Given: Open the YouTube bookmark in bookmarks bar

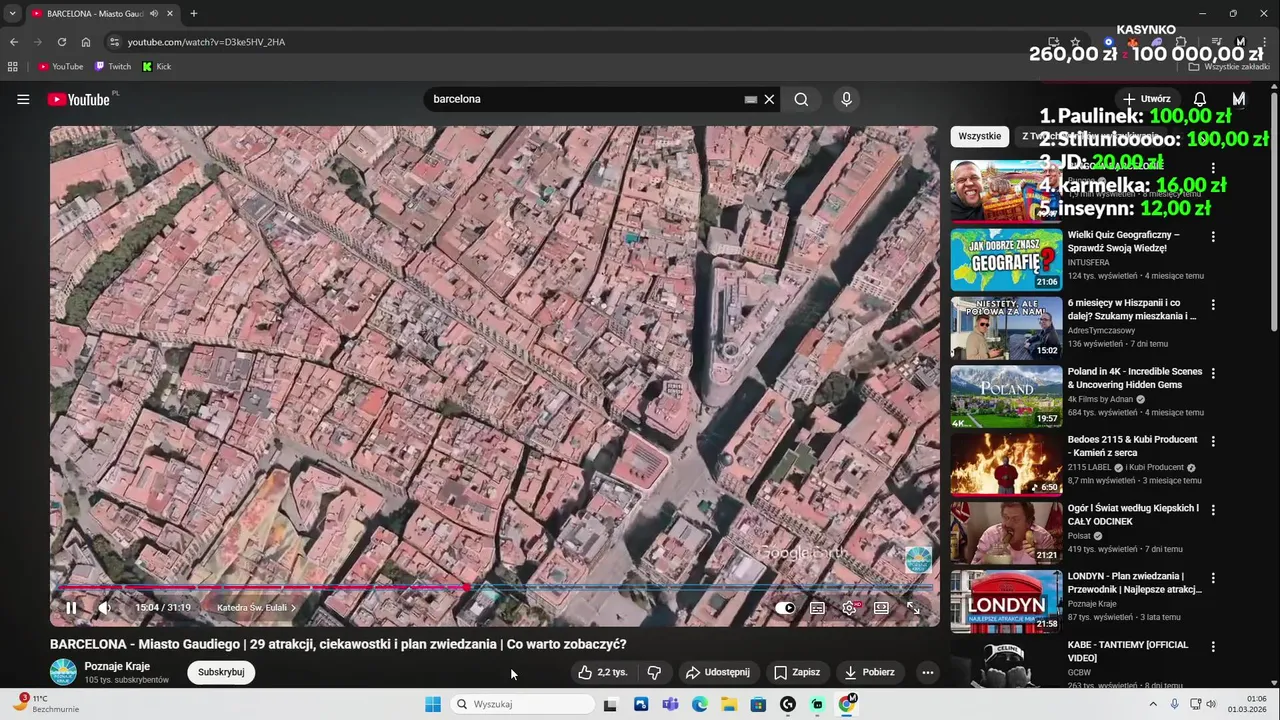Looking at the screenshot, I should (60, 67).
